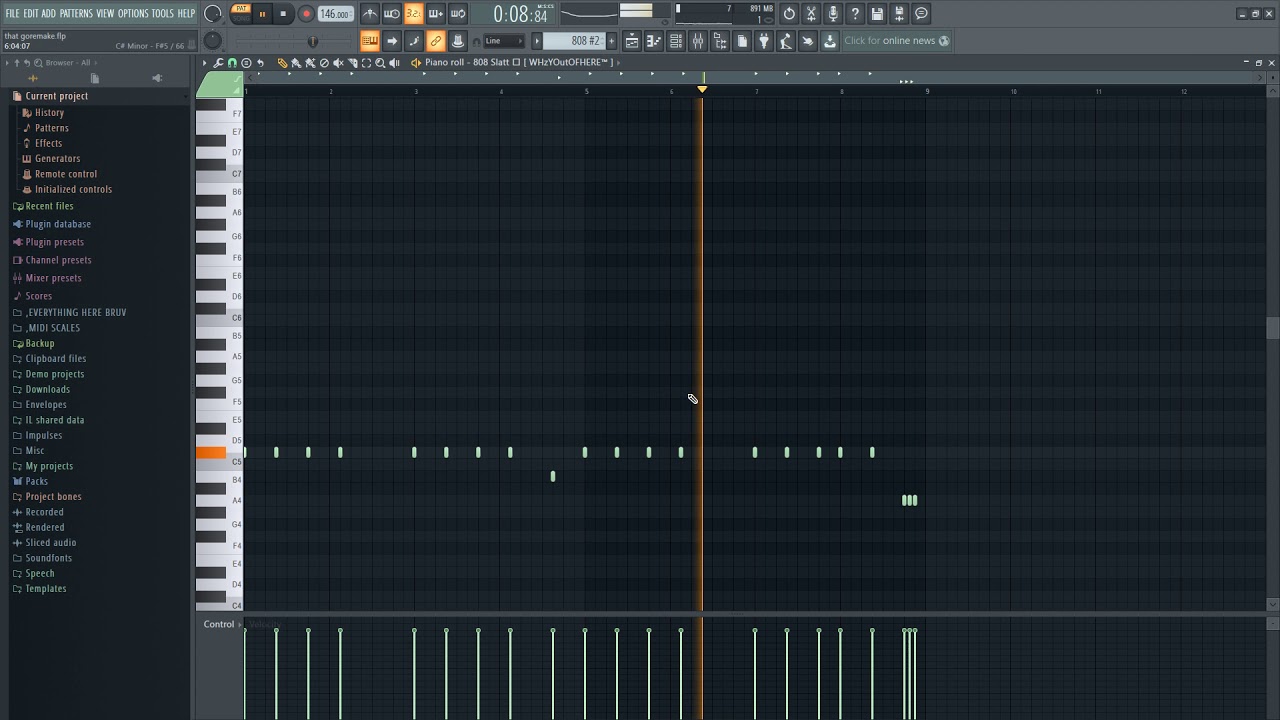1280x720 pixels.
Task: Open the TOOLS menu
Action: pos(162,13)
